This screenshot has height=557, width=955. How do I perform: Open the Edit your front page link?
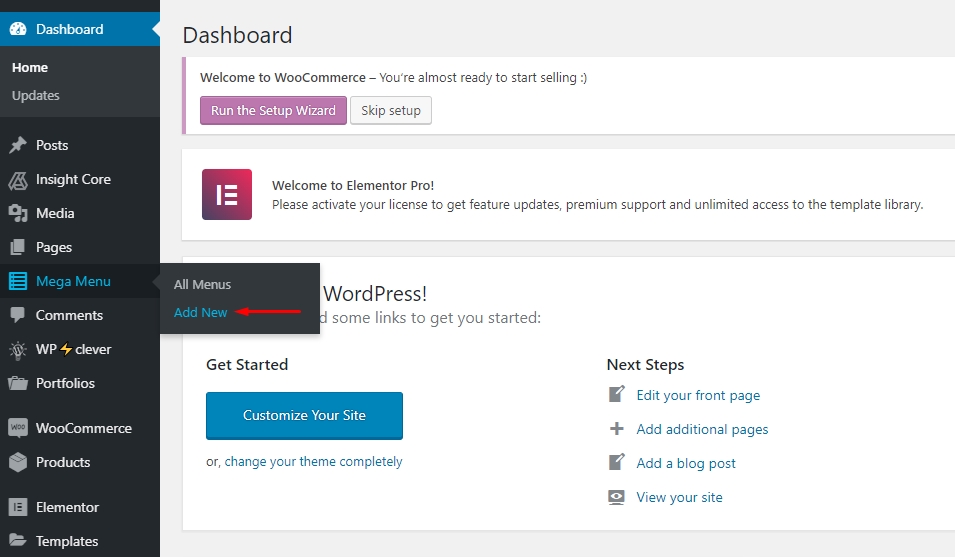coord(698,395)
